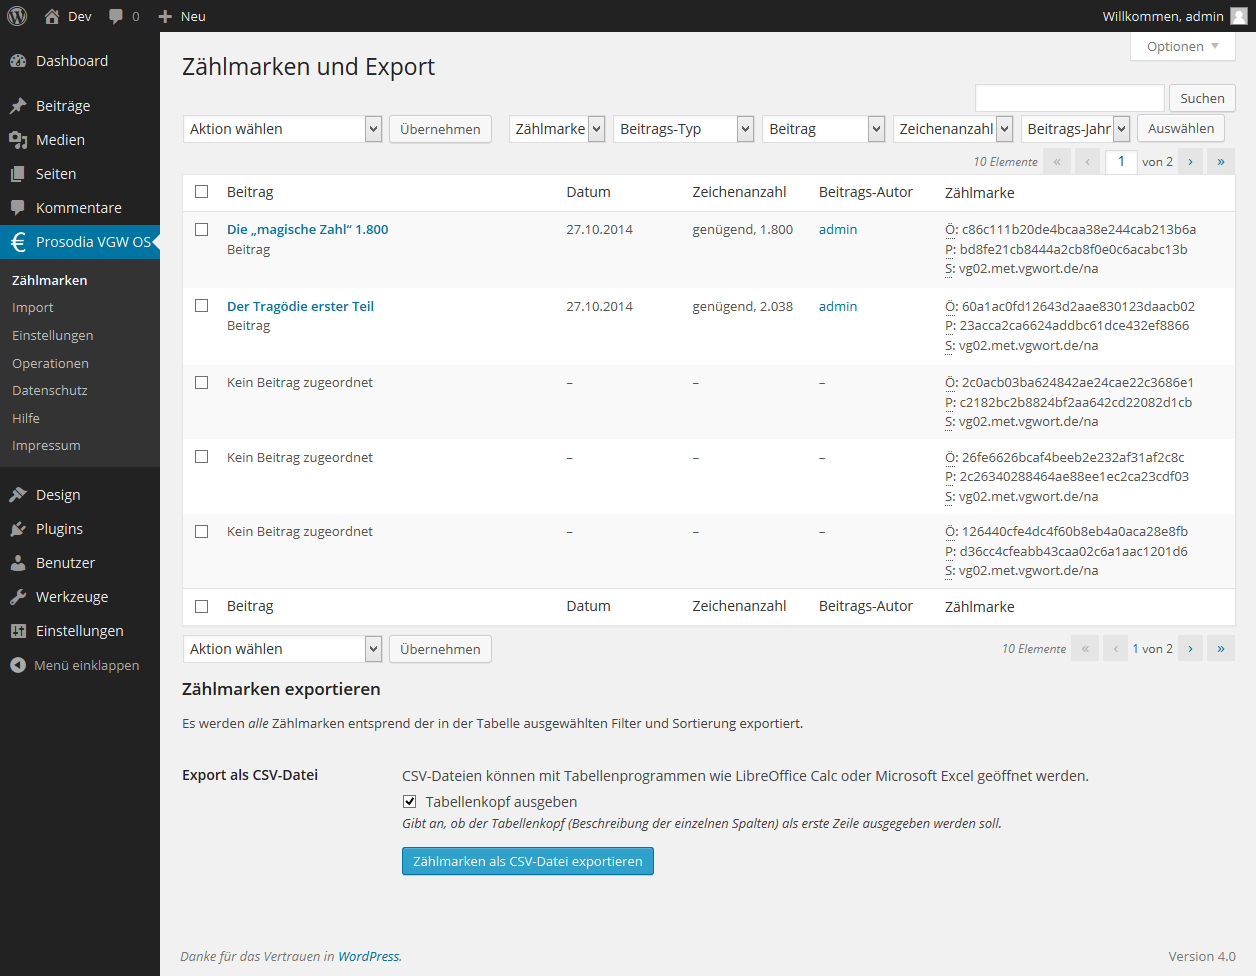
Task: Open the Dev site home icon
Action: coord(52,16)
